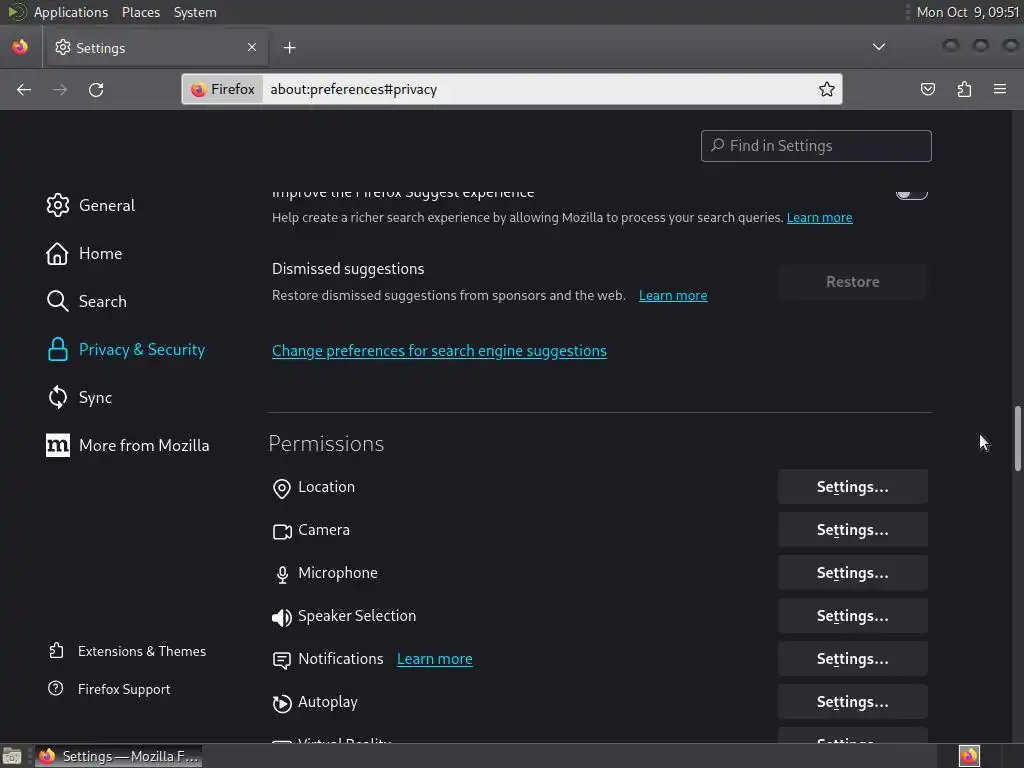The width and height of the screenshot is (1024, 768).
Task: Open Camera permission Settings button
Action: pos(852,530)
